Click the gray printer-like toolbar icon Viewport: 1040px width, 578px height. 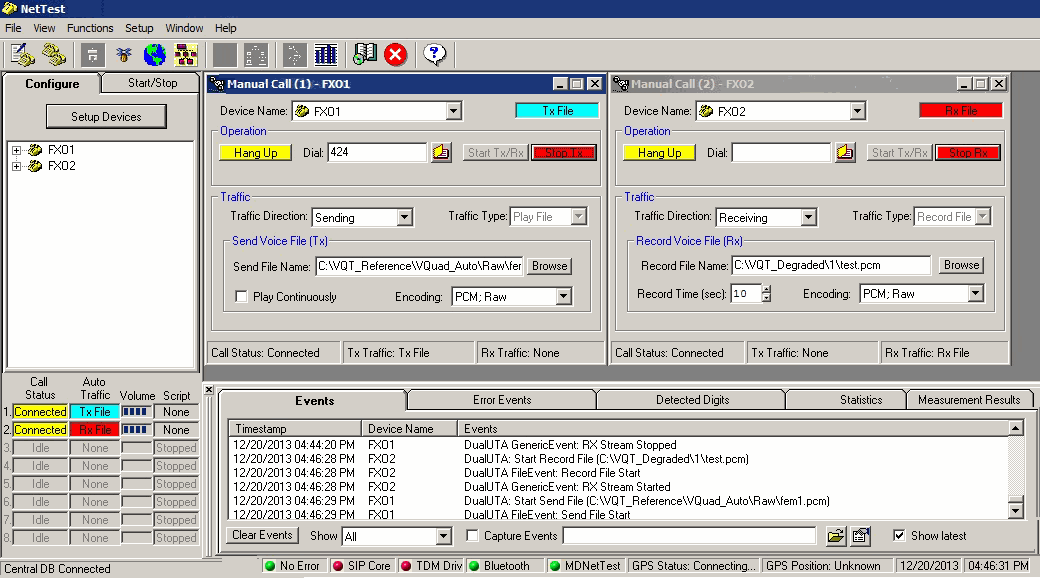tap(93, 54)
